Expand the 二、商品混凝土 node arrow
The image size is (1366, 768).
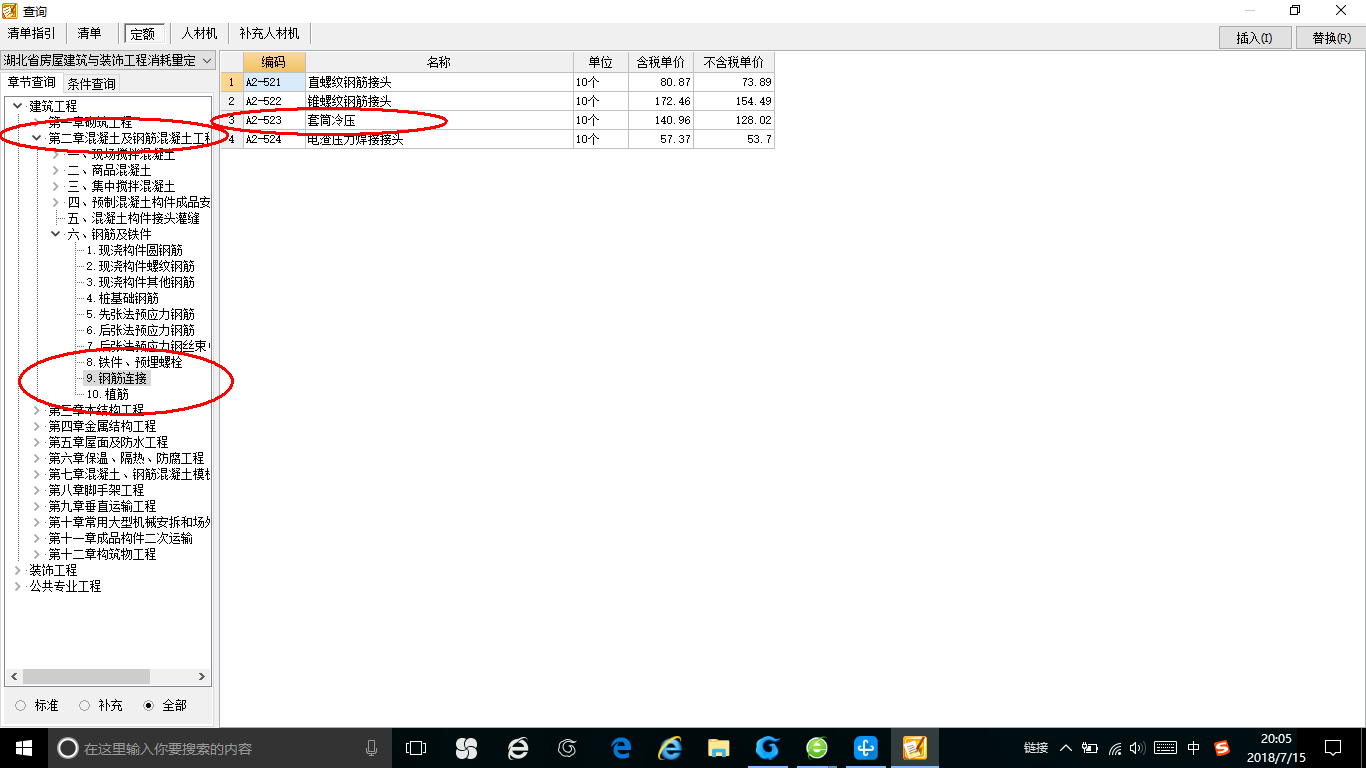[x=56, y=170]
